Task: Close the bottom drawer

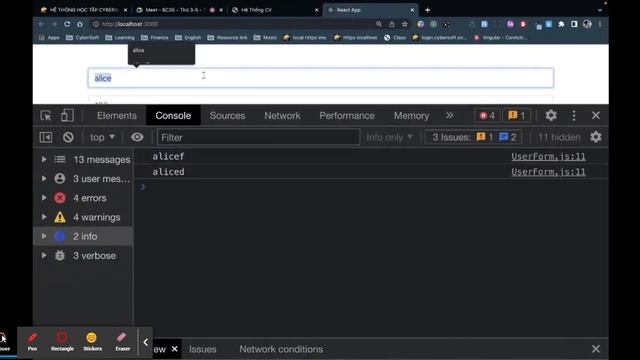Action: point(596,349)
